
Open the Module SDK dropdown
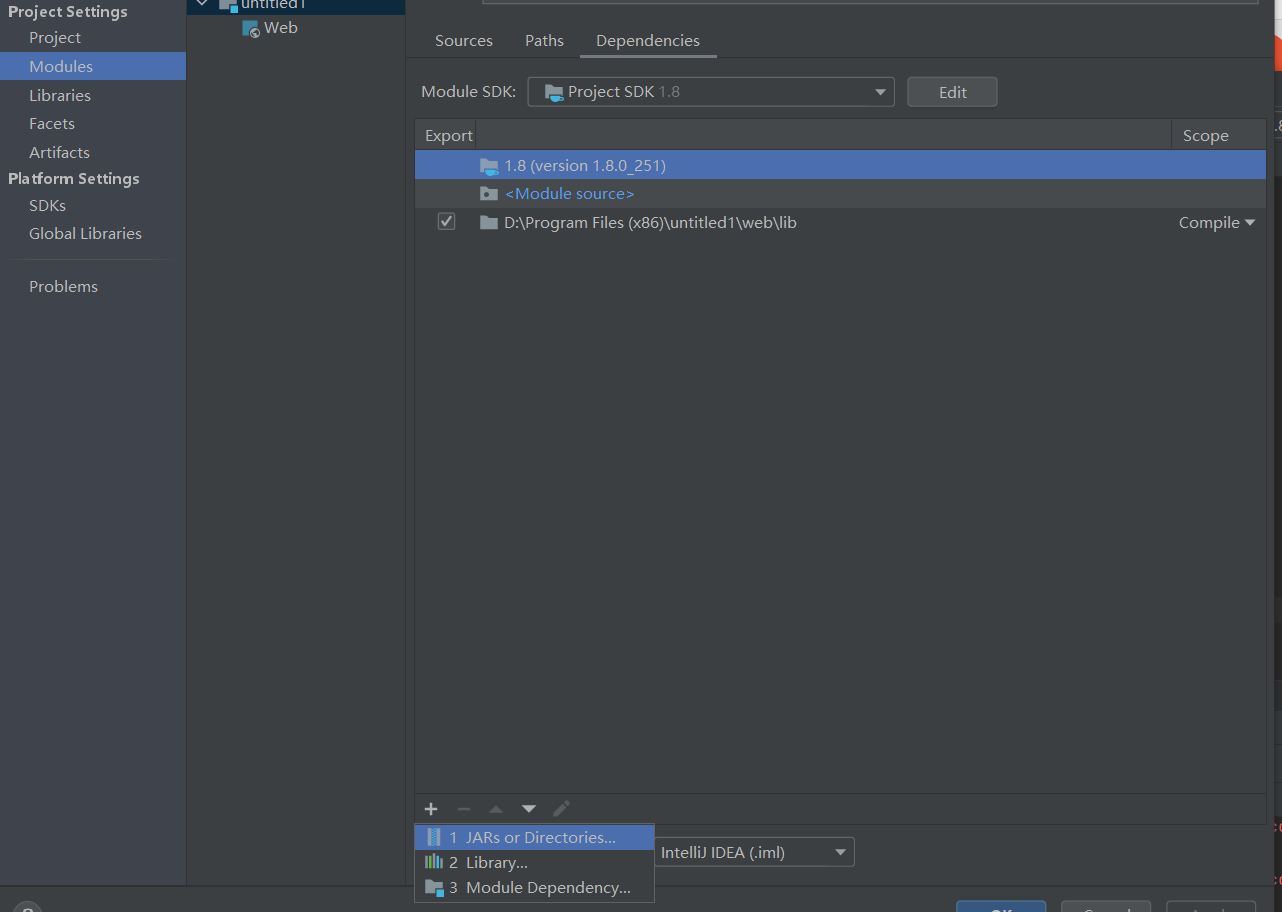pyautogui.click(x=711, y=92)
